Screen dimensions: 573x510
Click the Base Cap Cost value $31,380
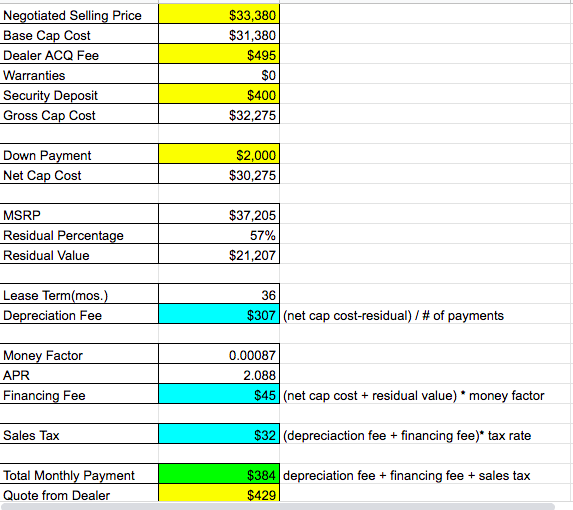[x=219, y=34]
